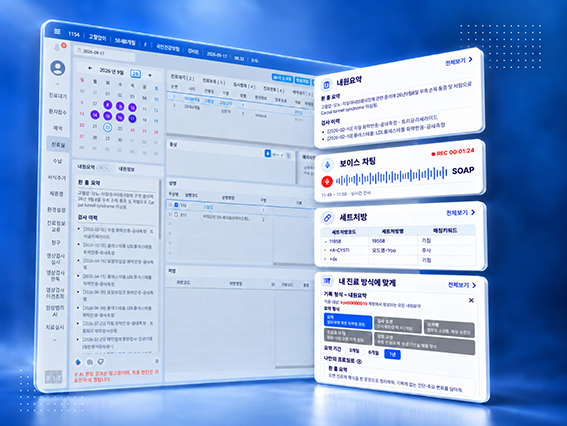Open 청구 in the left sidebar
Screen dimensions: 567x426
56,243
